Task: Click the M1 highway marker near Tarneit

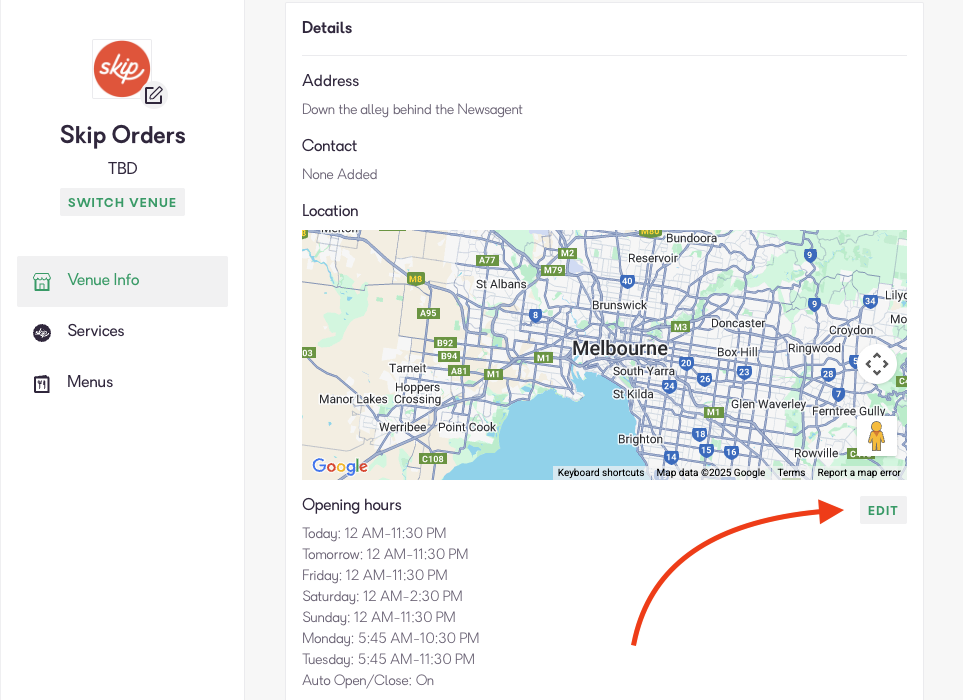Action: pyautogui.click(x=493, y=374)
